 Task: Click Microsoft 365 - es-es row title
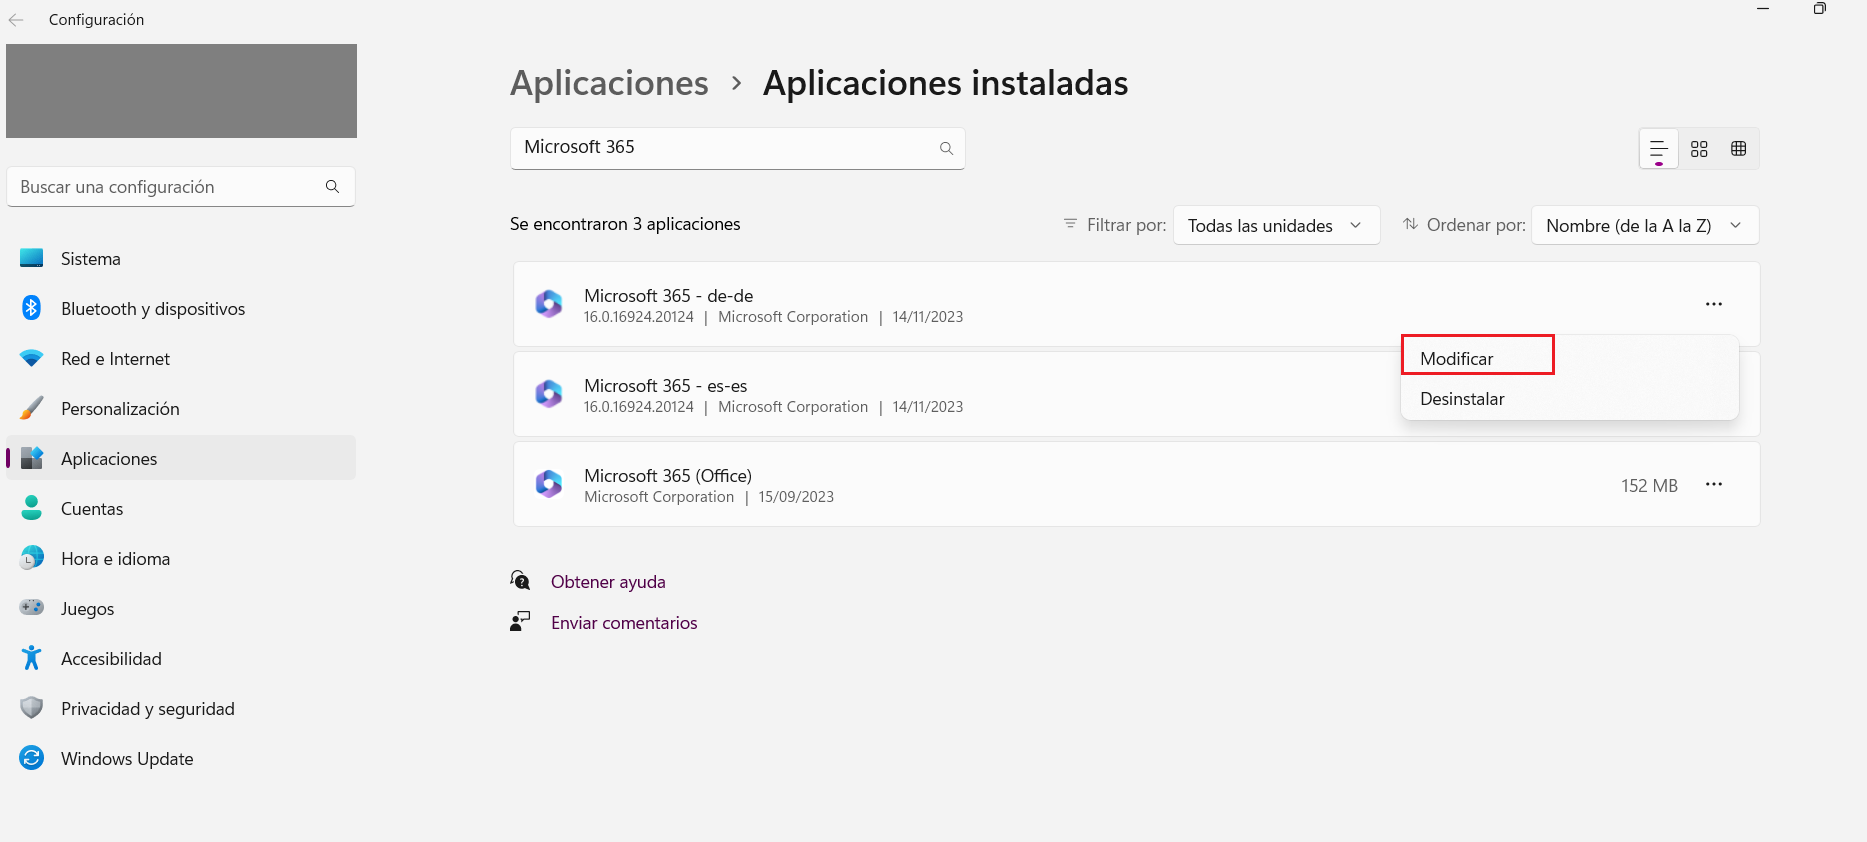666,386
